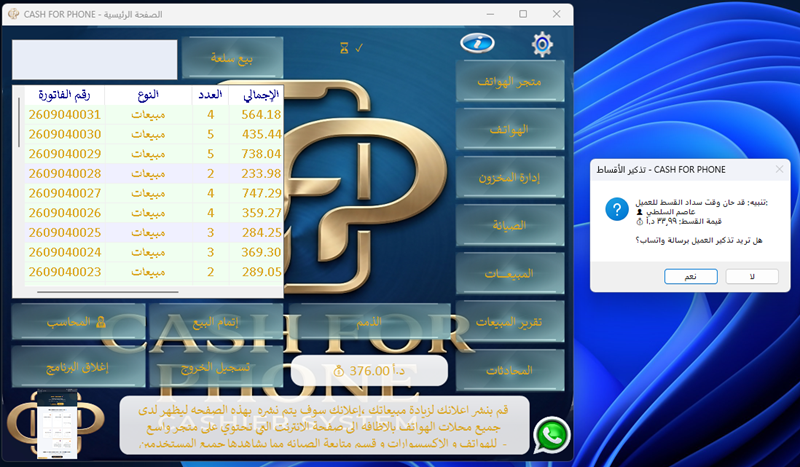Open متجر الهواتف phone store
The image size is (800, 467).
[510, 81]
